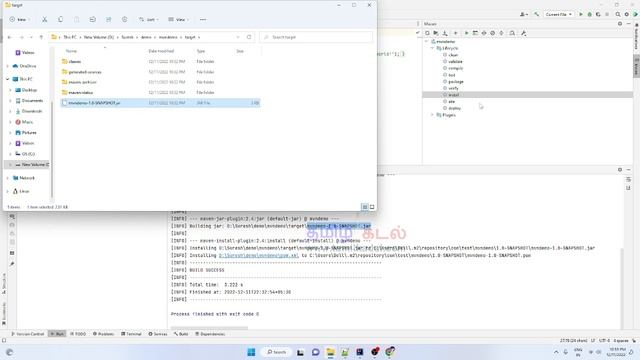
Task: Open the New dropdown in File Explorer
Action: coord(20,20)
